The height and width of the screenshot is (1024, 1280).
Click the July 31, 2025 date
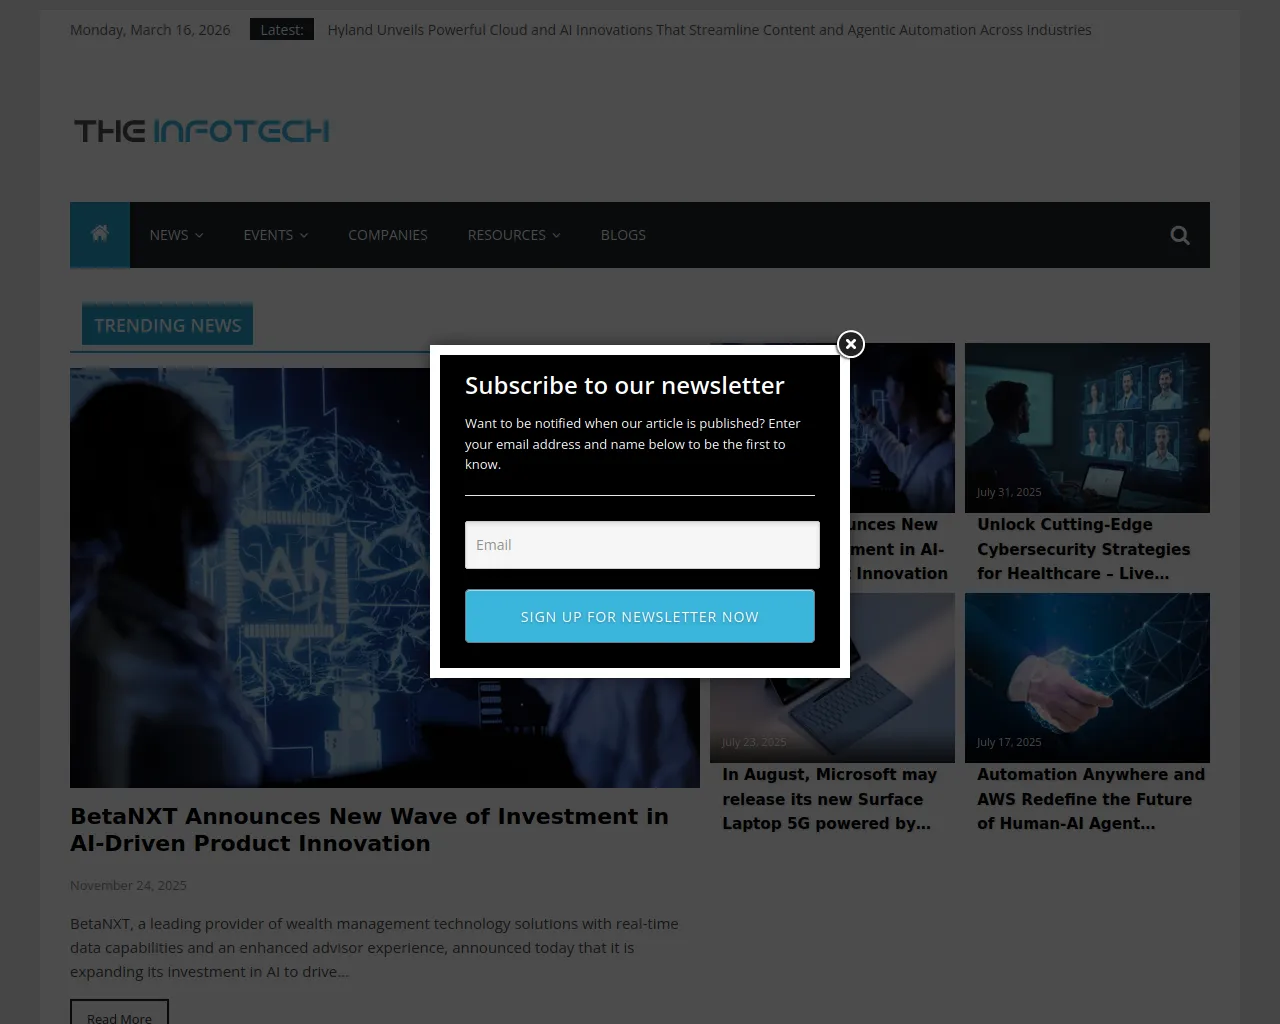[x=1009, y=492]
